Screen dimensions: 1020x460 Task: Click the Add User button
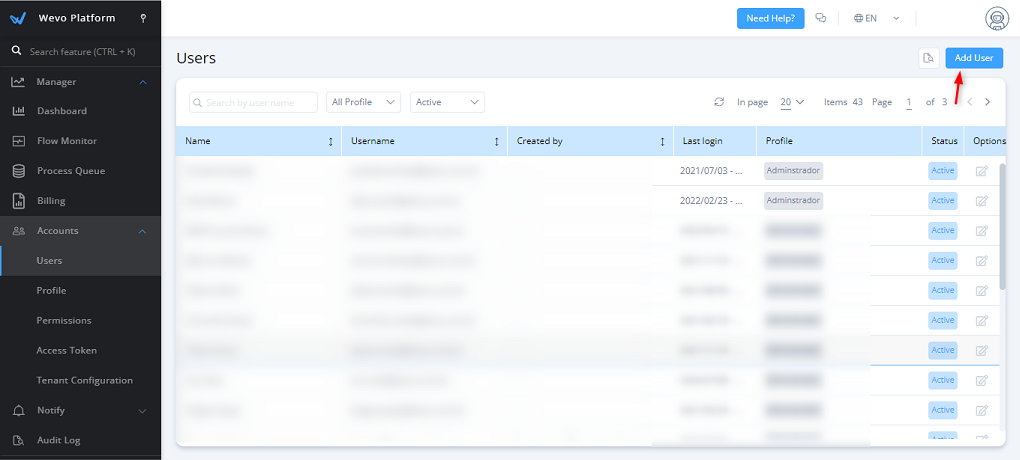[x=974, y=58]
